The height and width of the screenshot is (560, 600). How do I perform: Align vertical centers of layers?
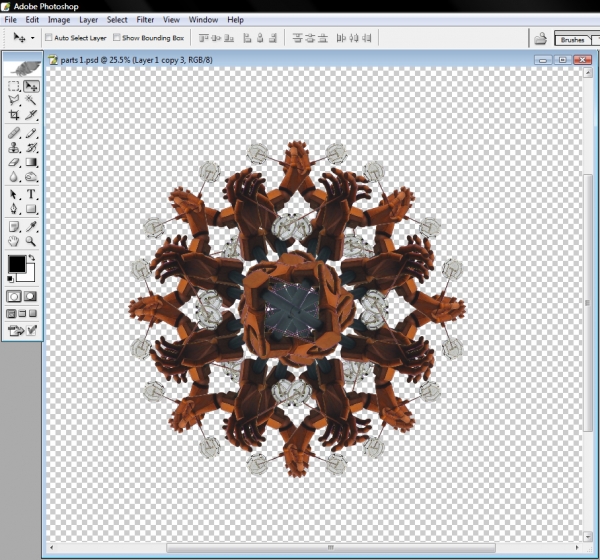216,38
